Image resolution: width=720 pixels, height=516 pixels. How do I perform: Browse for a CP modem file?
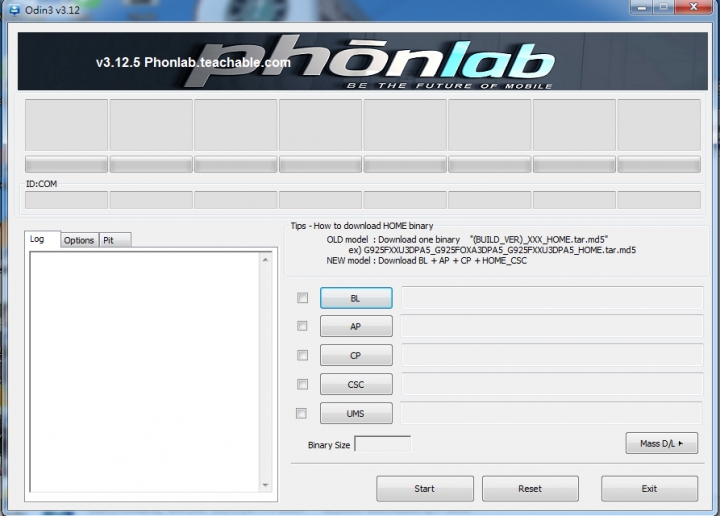356,355
